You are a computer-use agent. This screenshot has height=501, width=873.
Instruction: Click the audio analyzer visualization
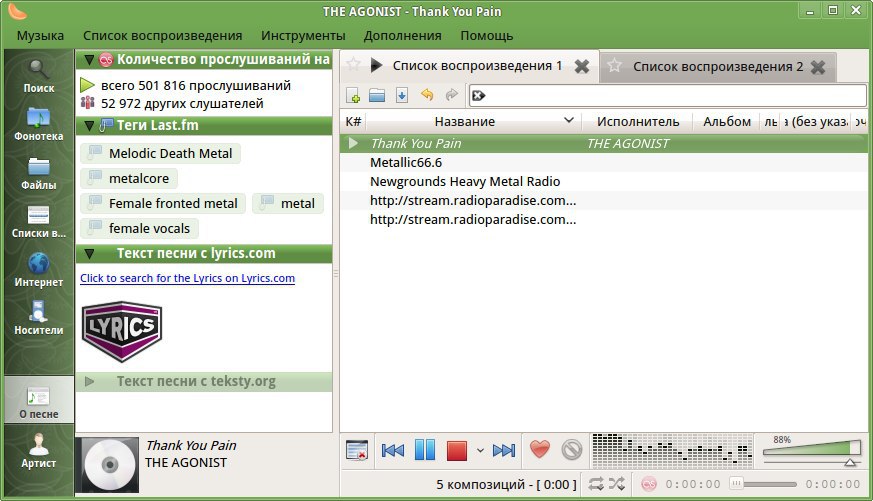pyautogui.click(x=673, y=450)
